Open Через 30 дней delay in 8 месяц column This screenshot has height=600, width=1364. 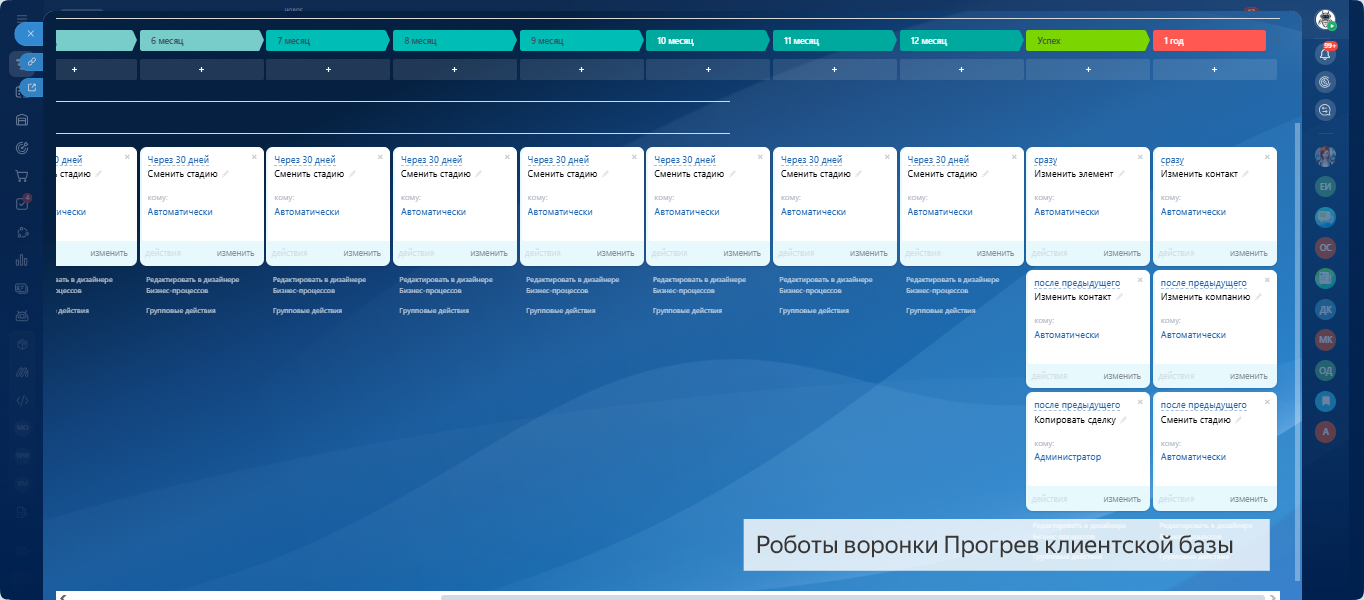[x=431, y=160]
